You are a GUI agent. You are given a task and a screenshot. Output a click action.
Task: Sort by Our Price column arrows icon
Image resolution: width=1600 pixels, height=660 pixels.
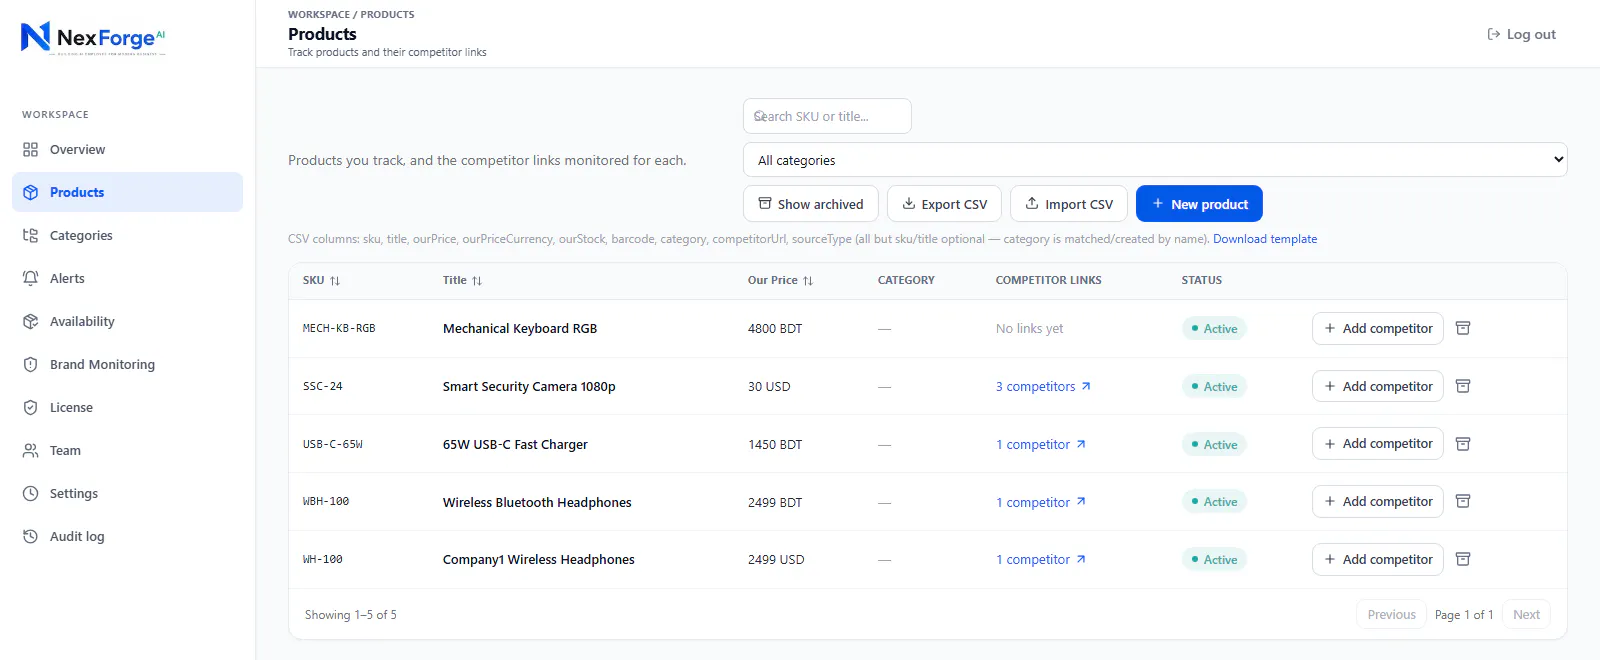coord(808,281)
